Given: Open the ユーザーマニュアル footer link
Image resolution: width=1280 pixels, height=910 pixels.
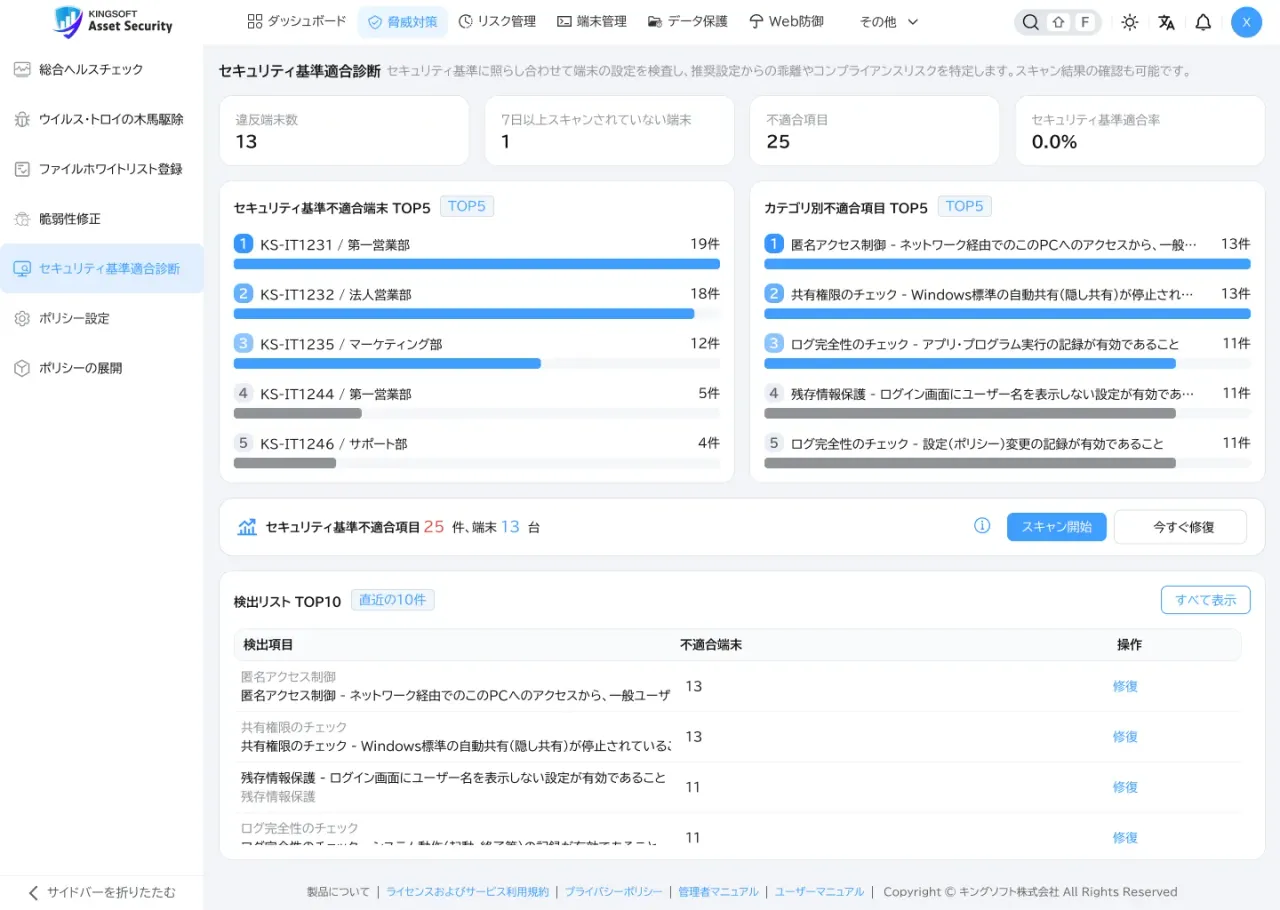Looking at the screenshot, I should coord(819,892).
